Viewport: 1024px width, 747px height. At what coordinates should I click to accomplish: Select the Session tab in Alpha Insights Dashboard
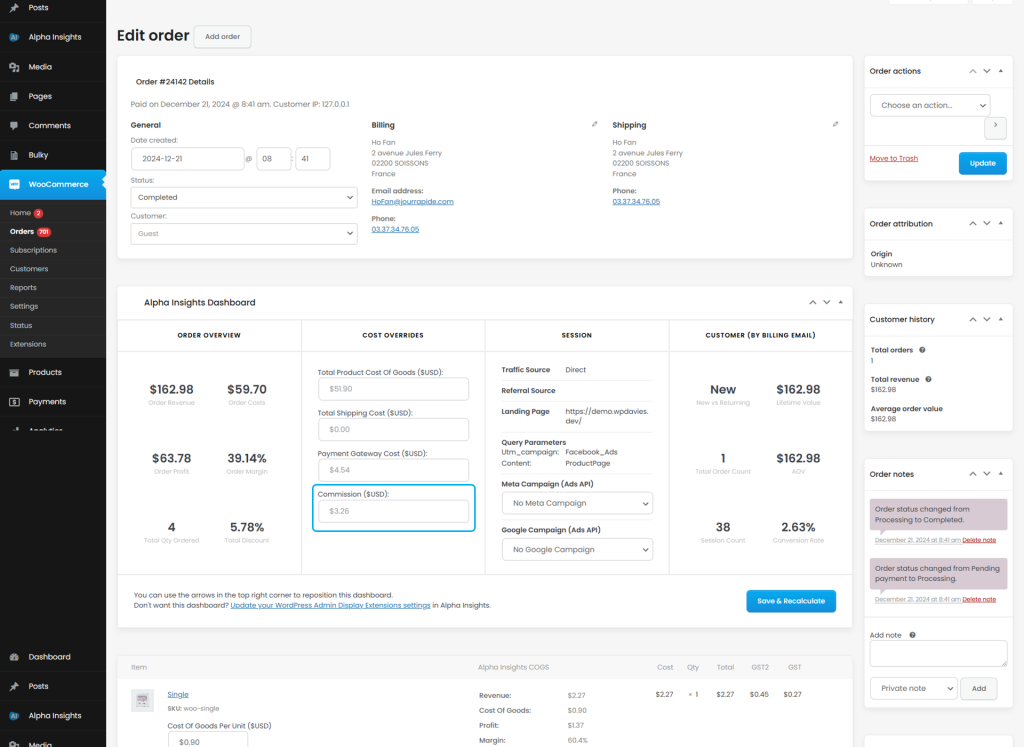click(x=577, y=335)
